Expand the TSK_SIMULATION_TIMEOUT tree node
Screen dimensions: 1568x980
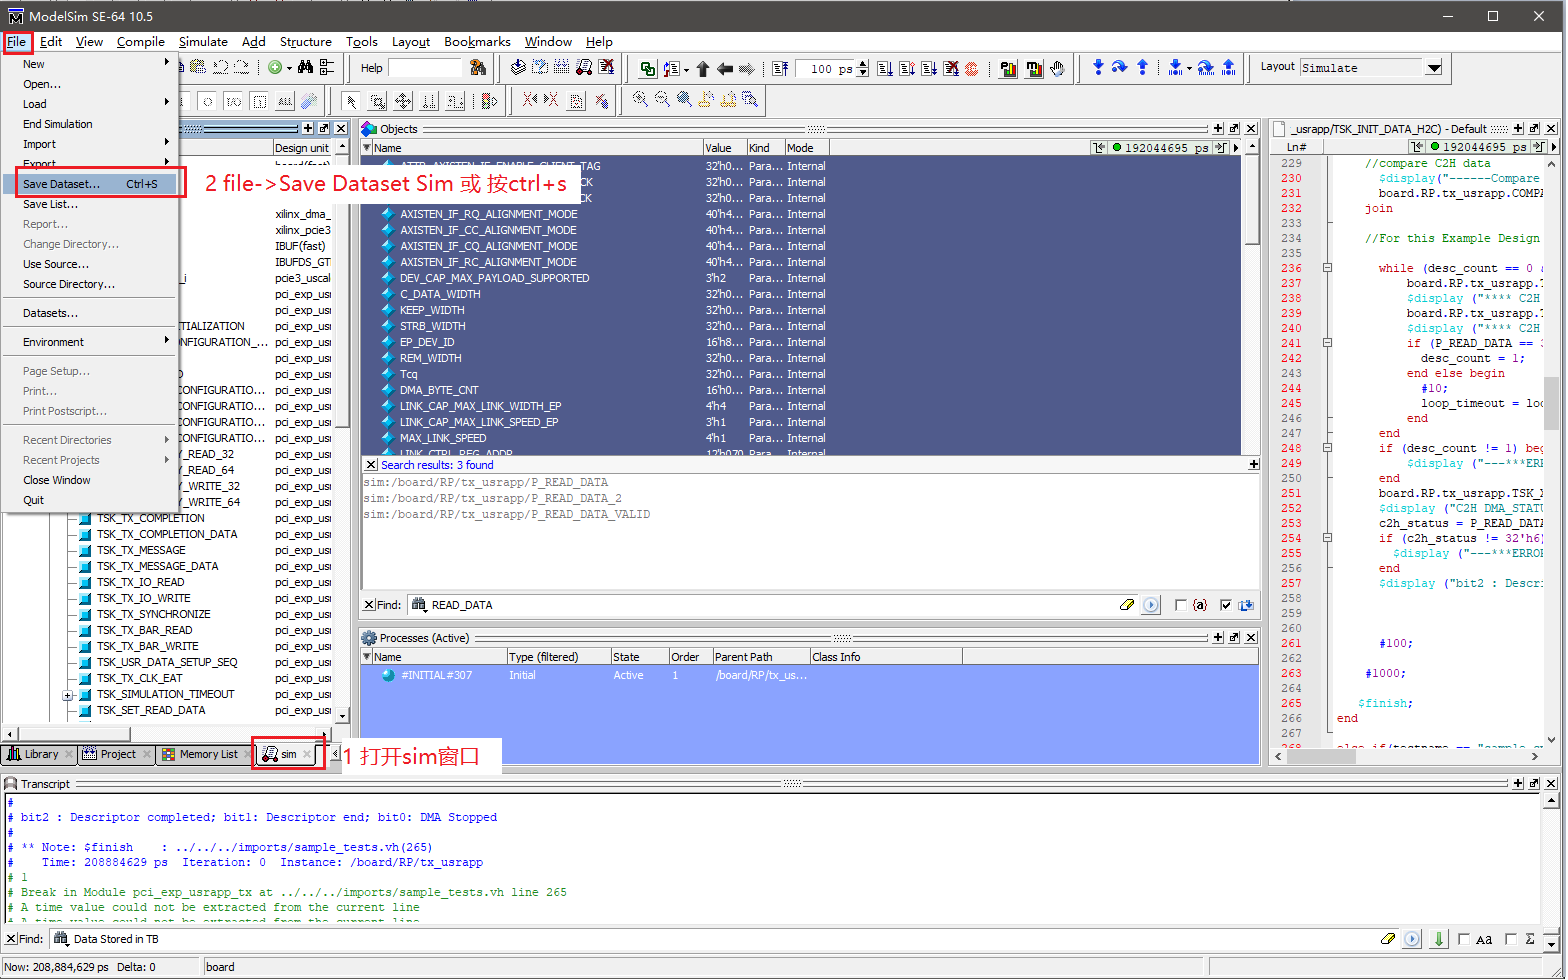(68, 695)
